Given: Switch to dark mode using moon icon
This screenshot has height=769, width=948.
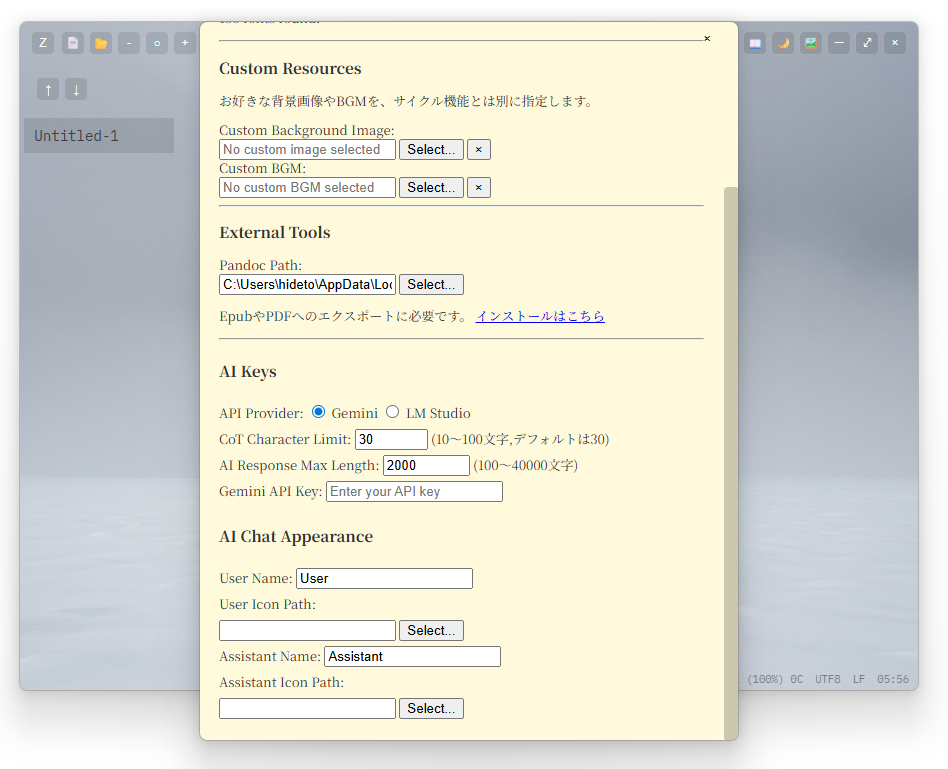Looking at the screenshot, I should [x=783, y=43].
